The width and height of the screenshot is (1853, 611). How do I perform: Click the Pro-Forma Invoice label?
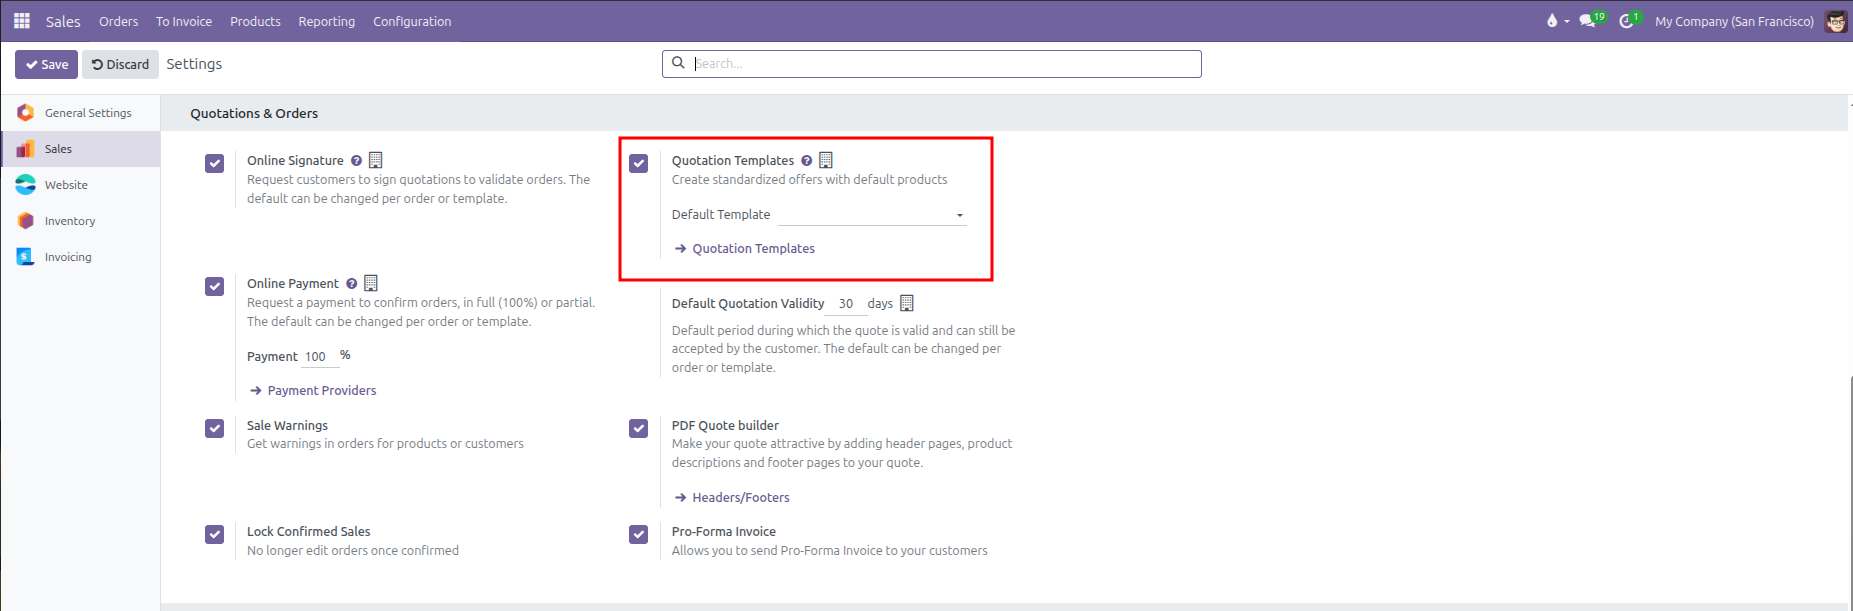(x=724, y=532)
